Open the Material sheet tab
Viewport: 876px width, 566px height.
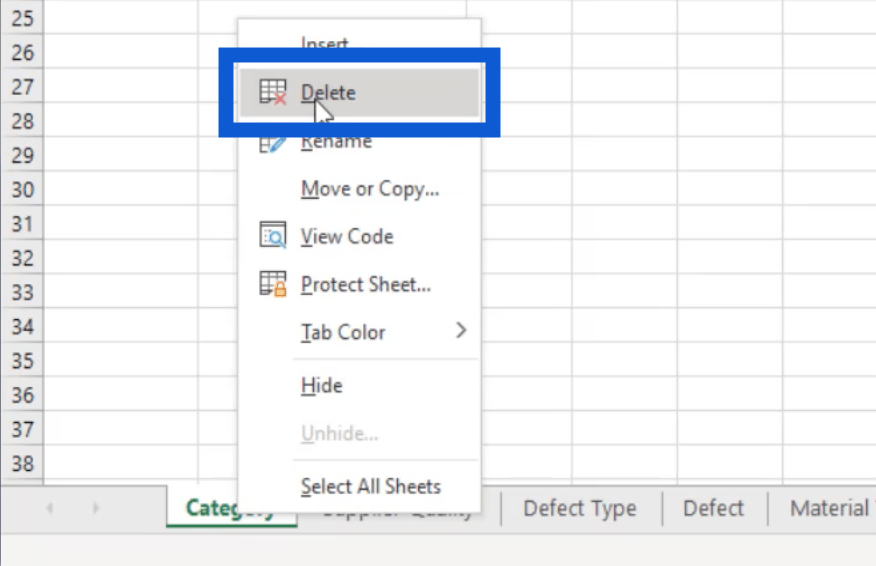(829, 509)
